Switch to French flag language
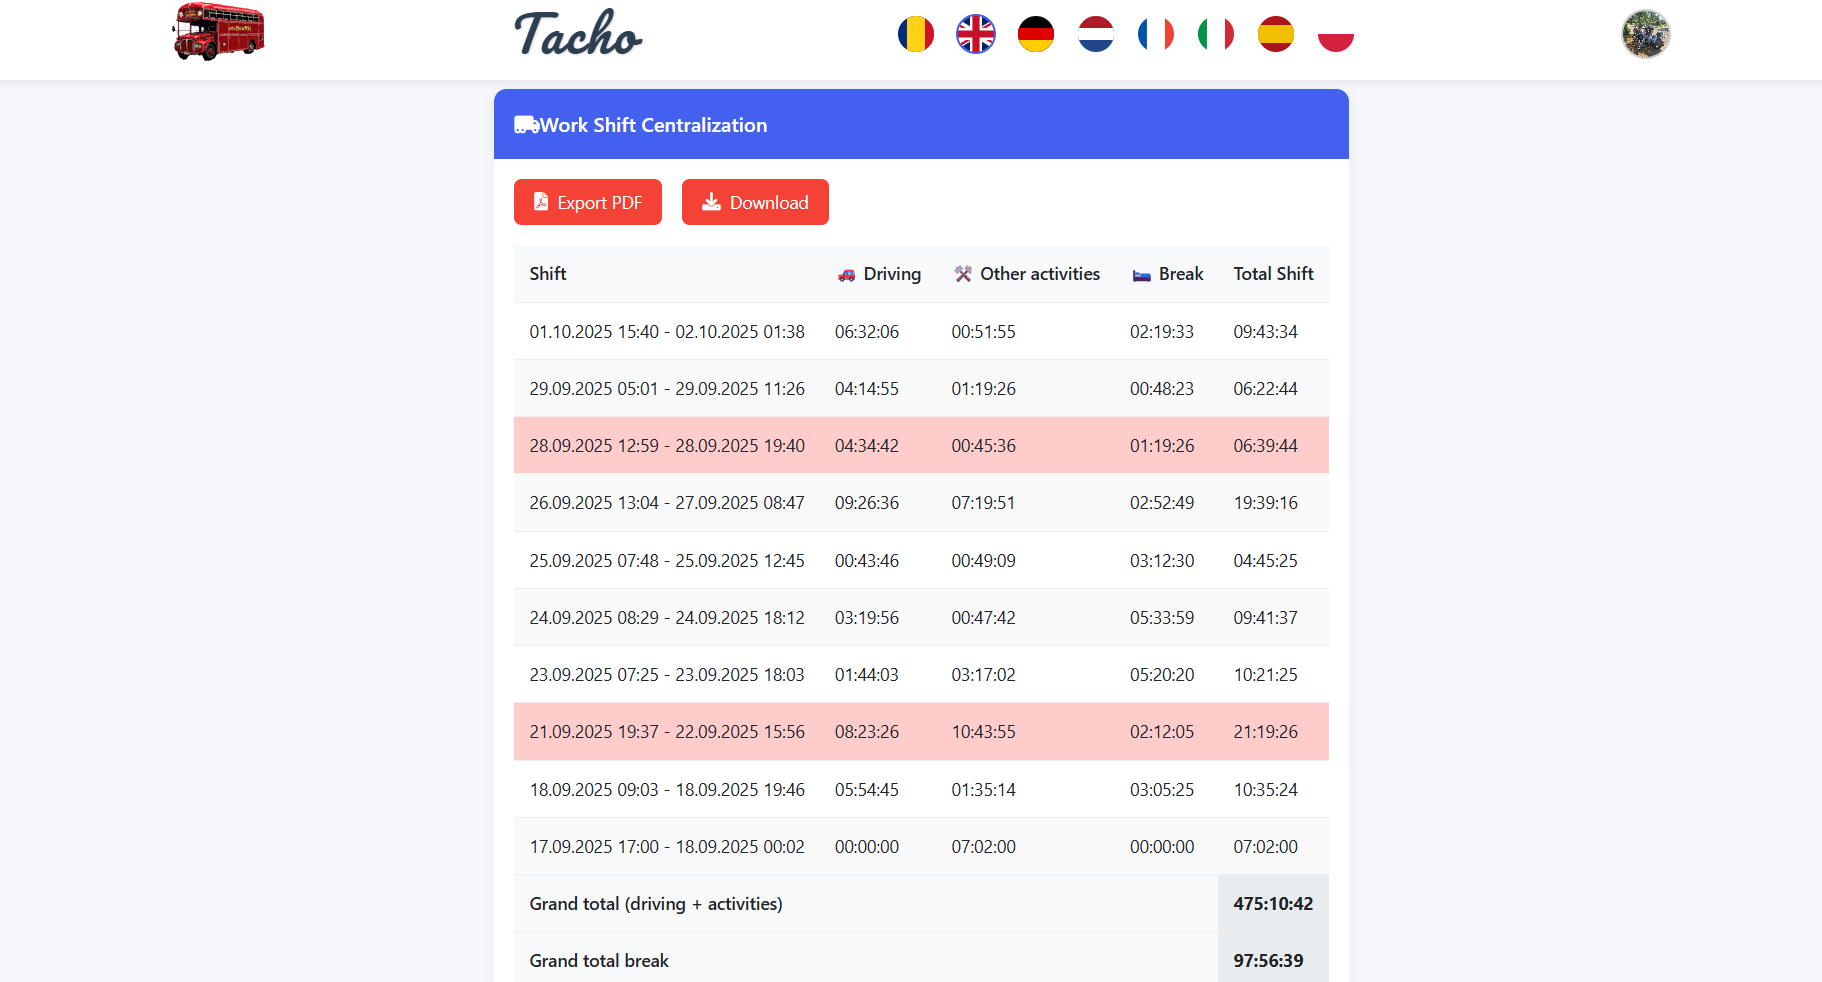Viewport: 1822px width, 982px height. [x=1155, y=34]
